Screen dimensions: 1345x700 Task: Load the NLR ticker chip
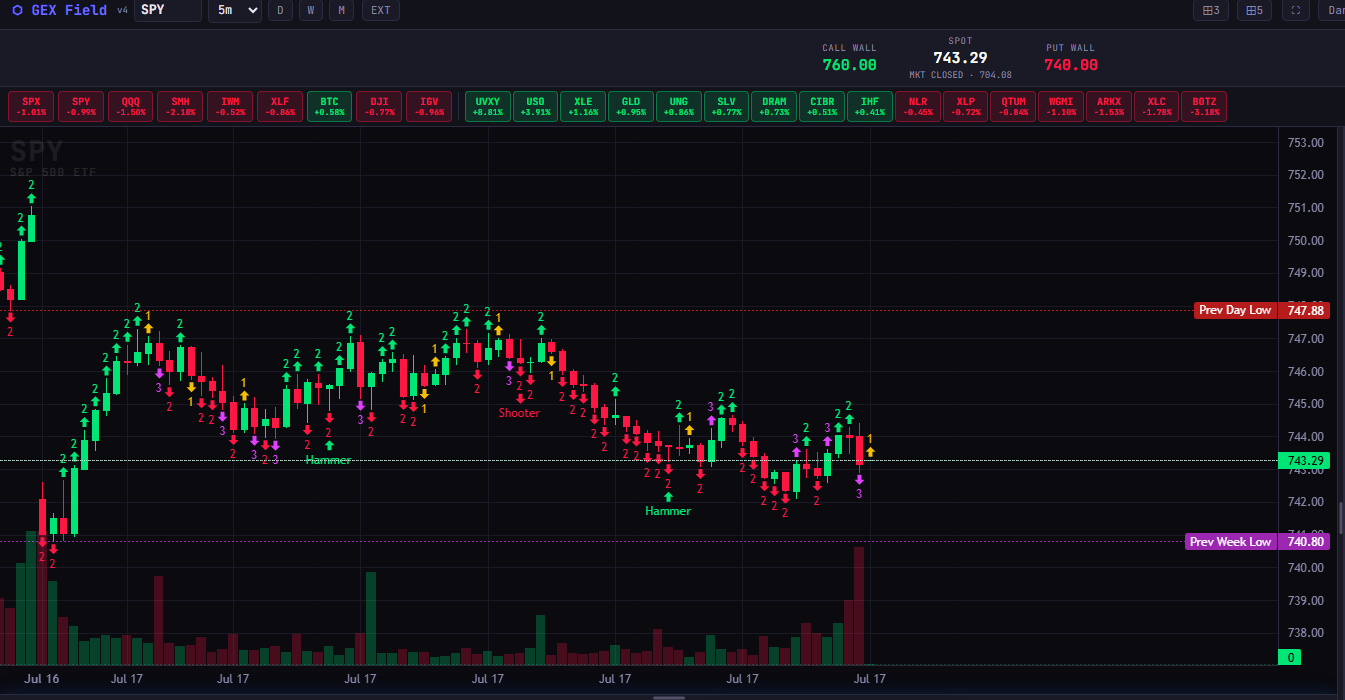tap(917, 106)
